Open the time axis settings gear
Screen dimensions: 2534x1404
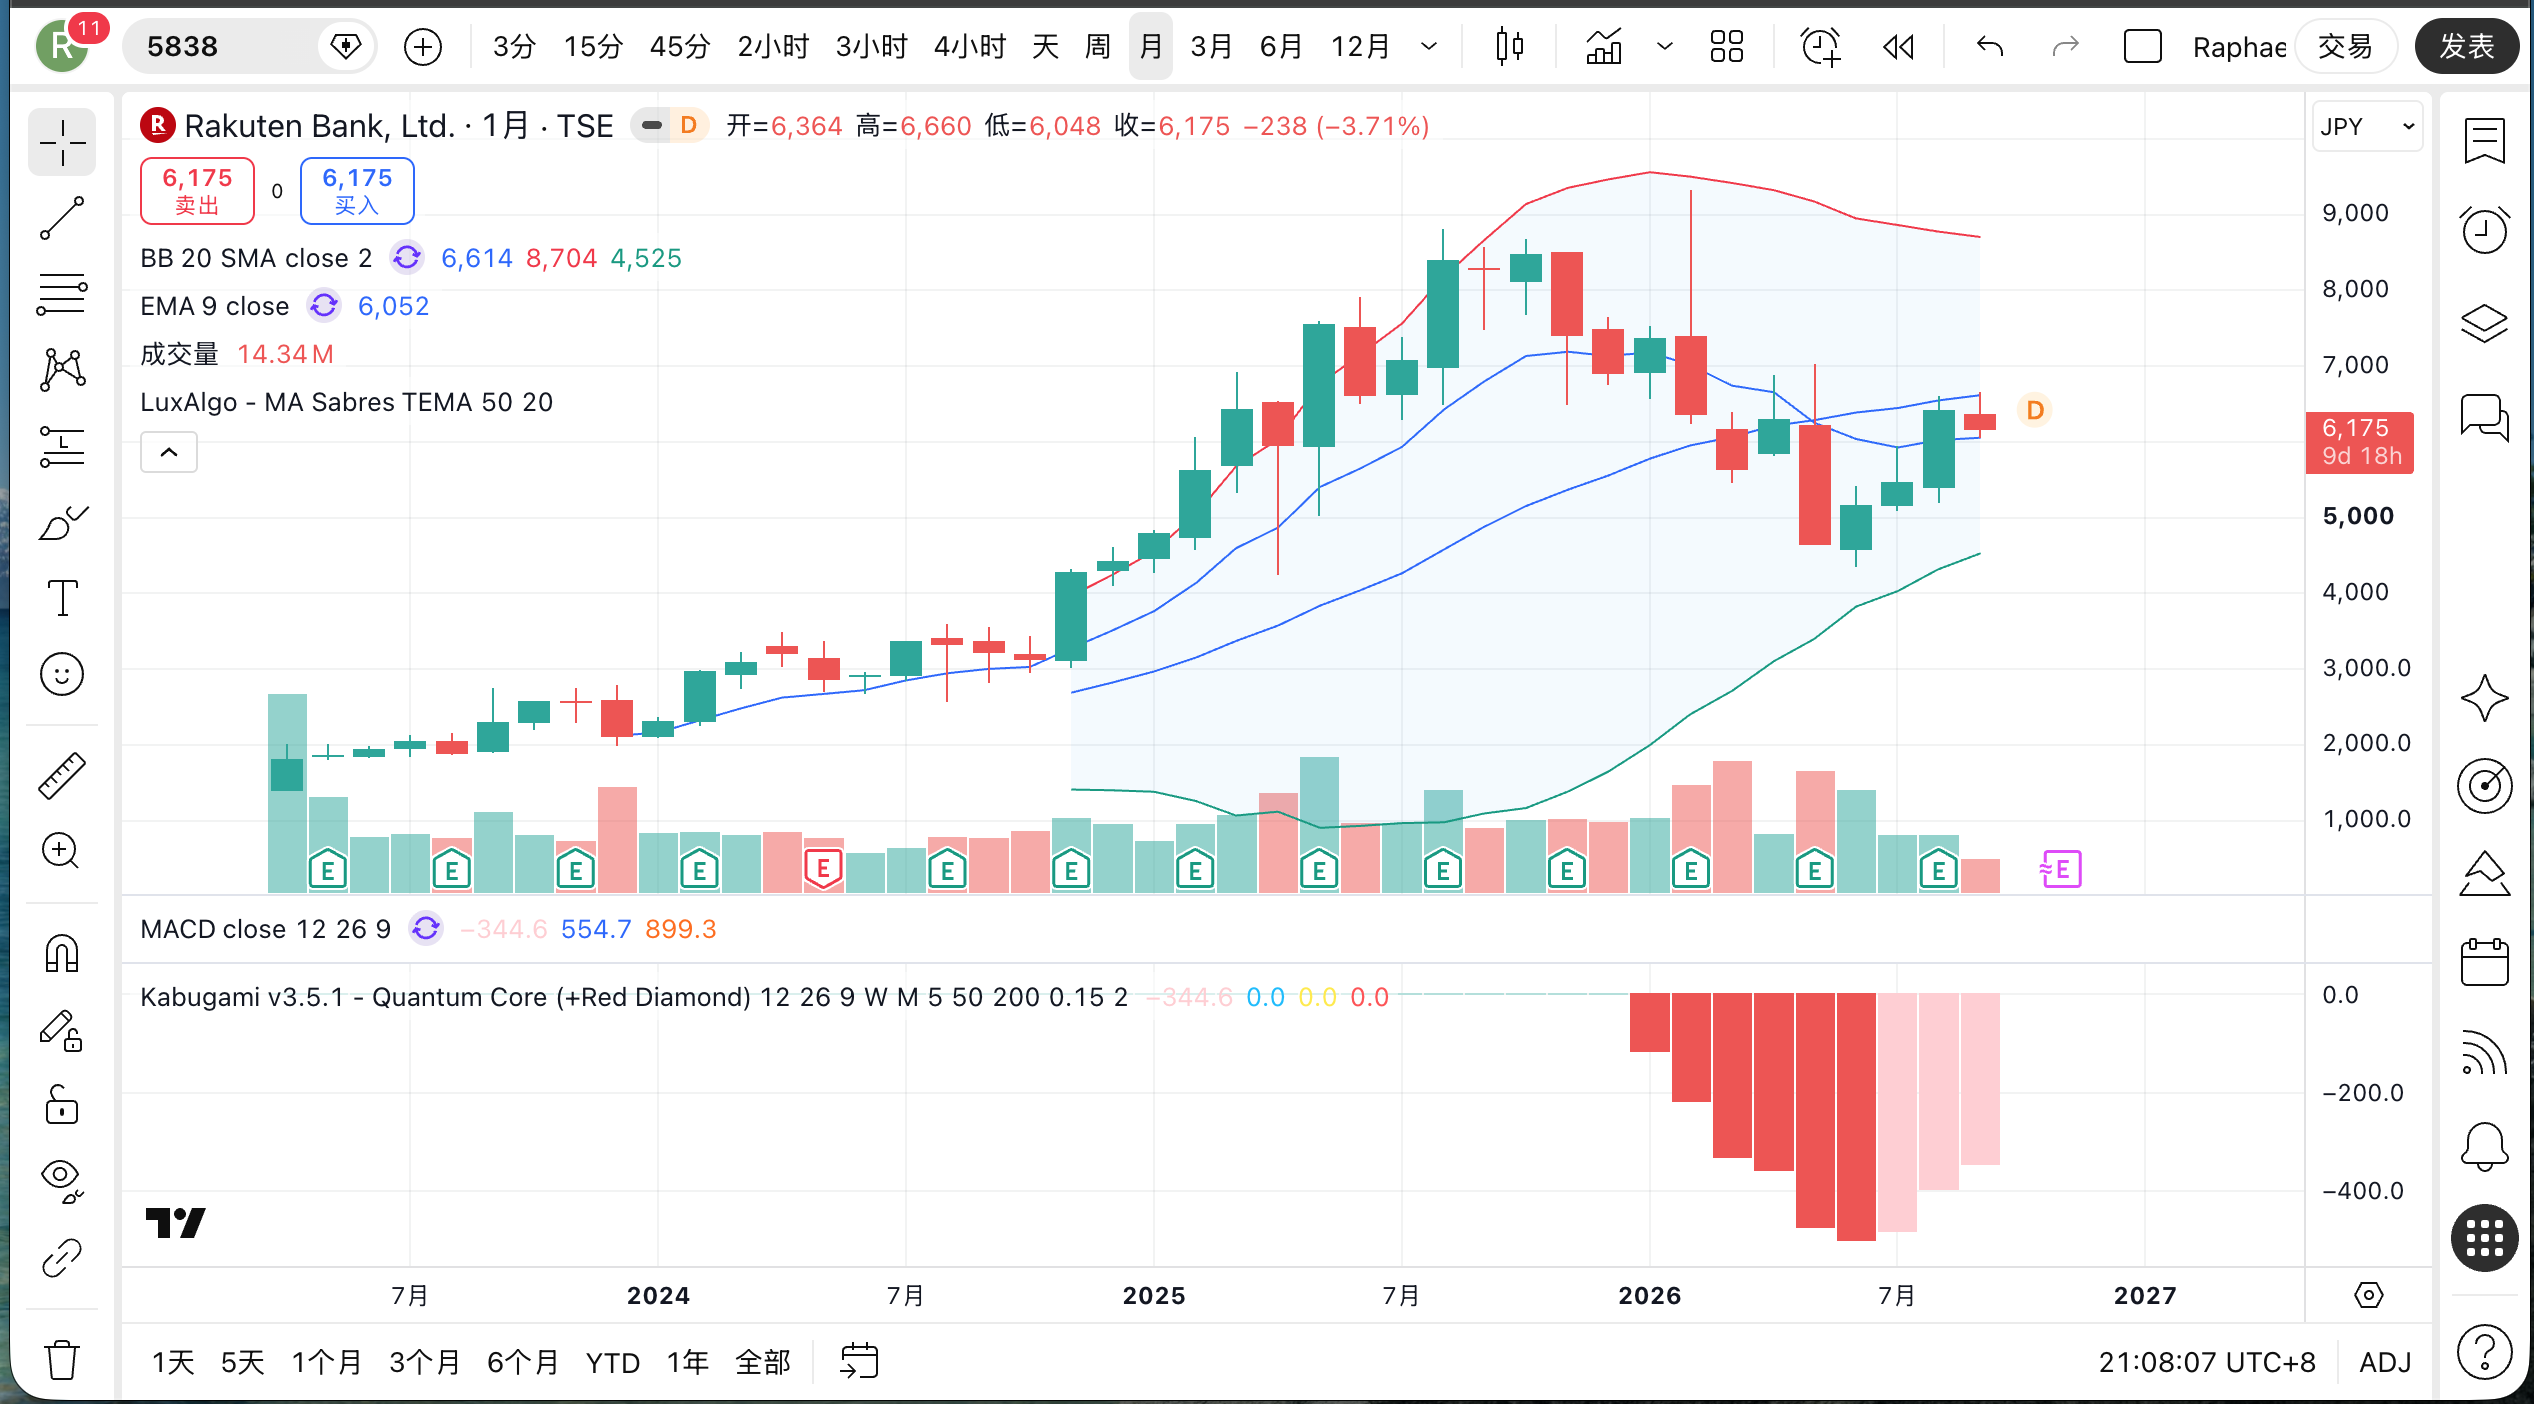click(2369, 1296)
